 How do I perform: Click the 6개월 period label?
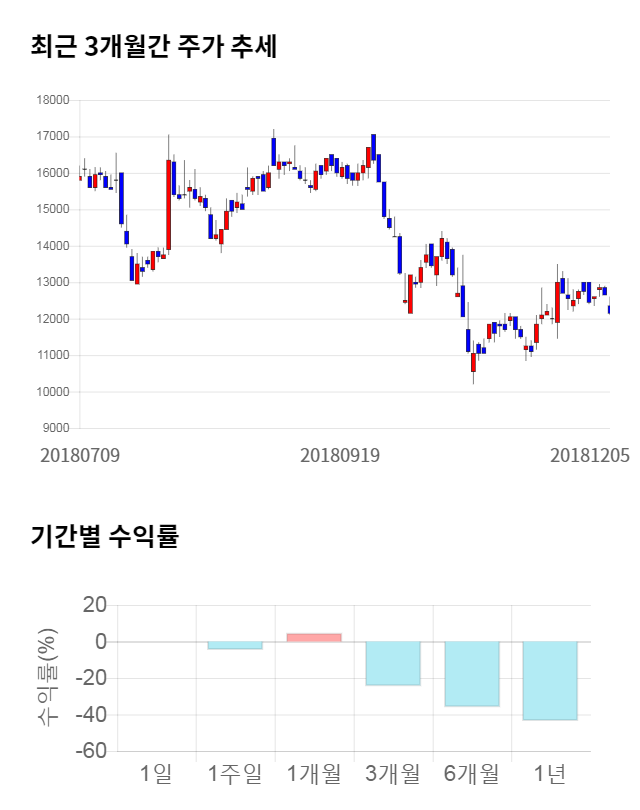pyautogui.click(x=472, y=773)
